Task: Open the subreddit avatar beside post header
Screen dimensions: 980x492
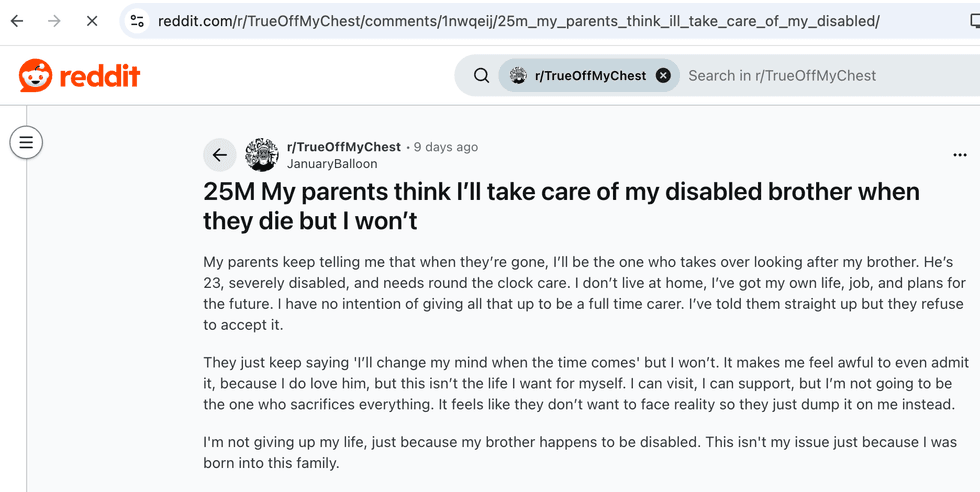Action: [x=261, y=155]
